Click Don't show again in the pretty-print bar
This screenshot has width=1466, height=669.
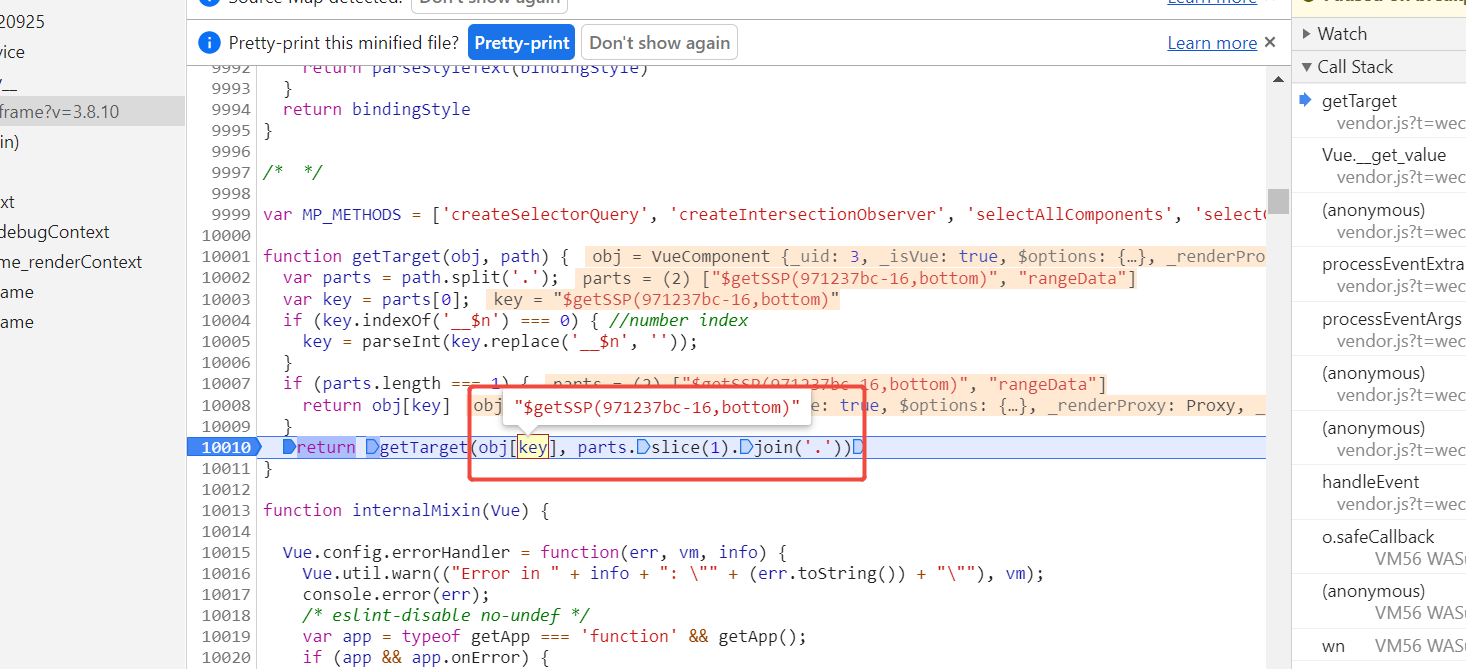pos(659,43)
